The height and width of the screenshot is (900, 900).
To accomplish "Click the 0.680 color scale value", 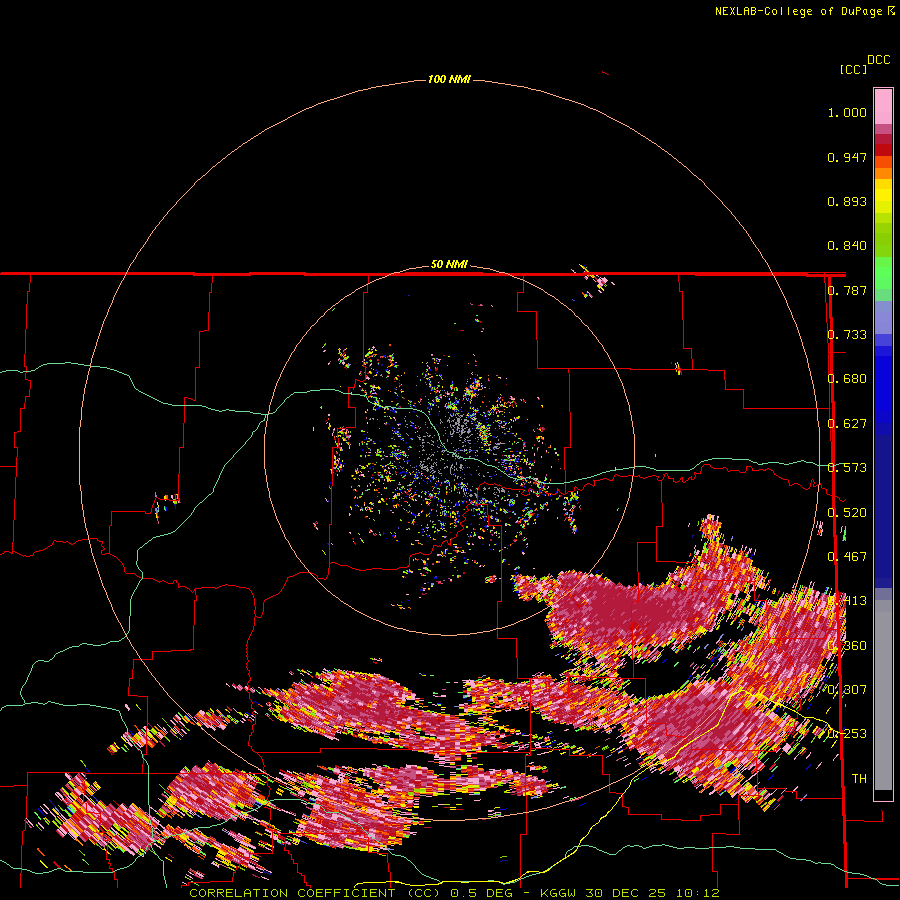I will [x=847, y=379].
